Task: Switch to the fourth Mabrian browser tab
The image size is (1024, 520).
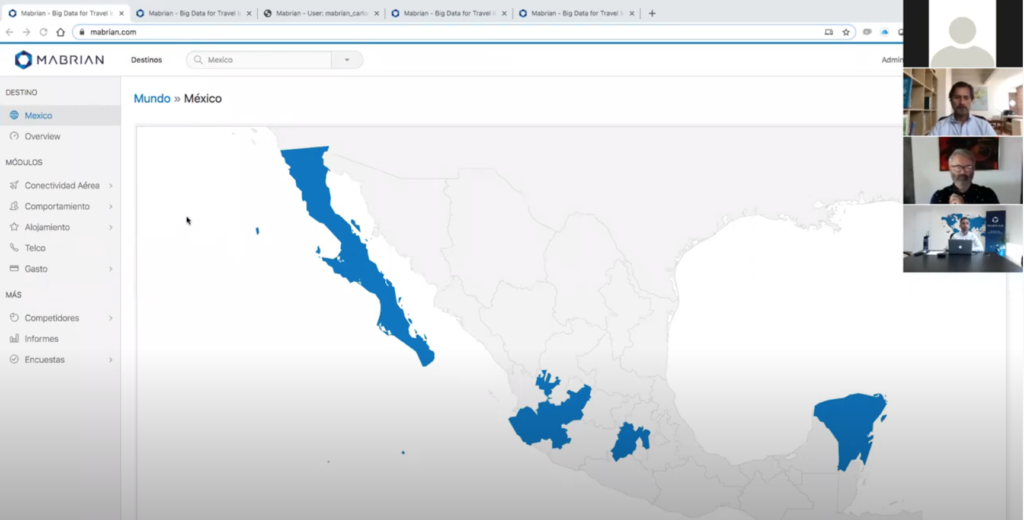Action: pyautogui.click(x=449, y=13)
